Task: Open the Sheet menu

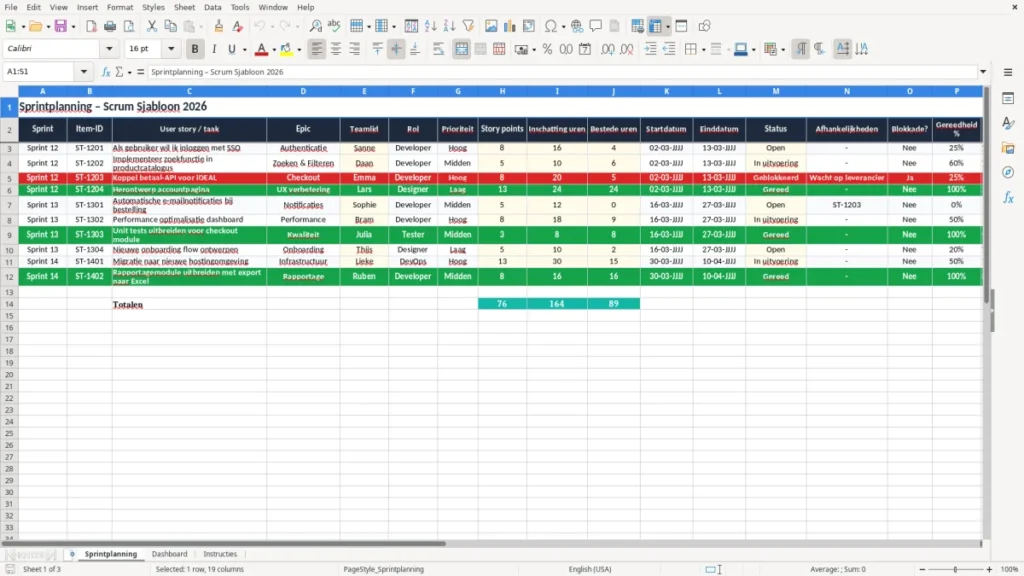Action: [184, 7]
